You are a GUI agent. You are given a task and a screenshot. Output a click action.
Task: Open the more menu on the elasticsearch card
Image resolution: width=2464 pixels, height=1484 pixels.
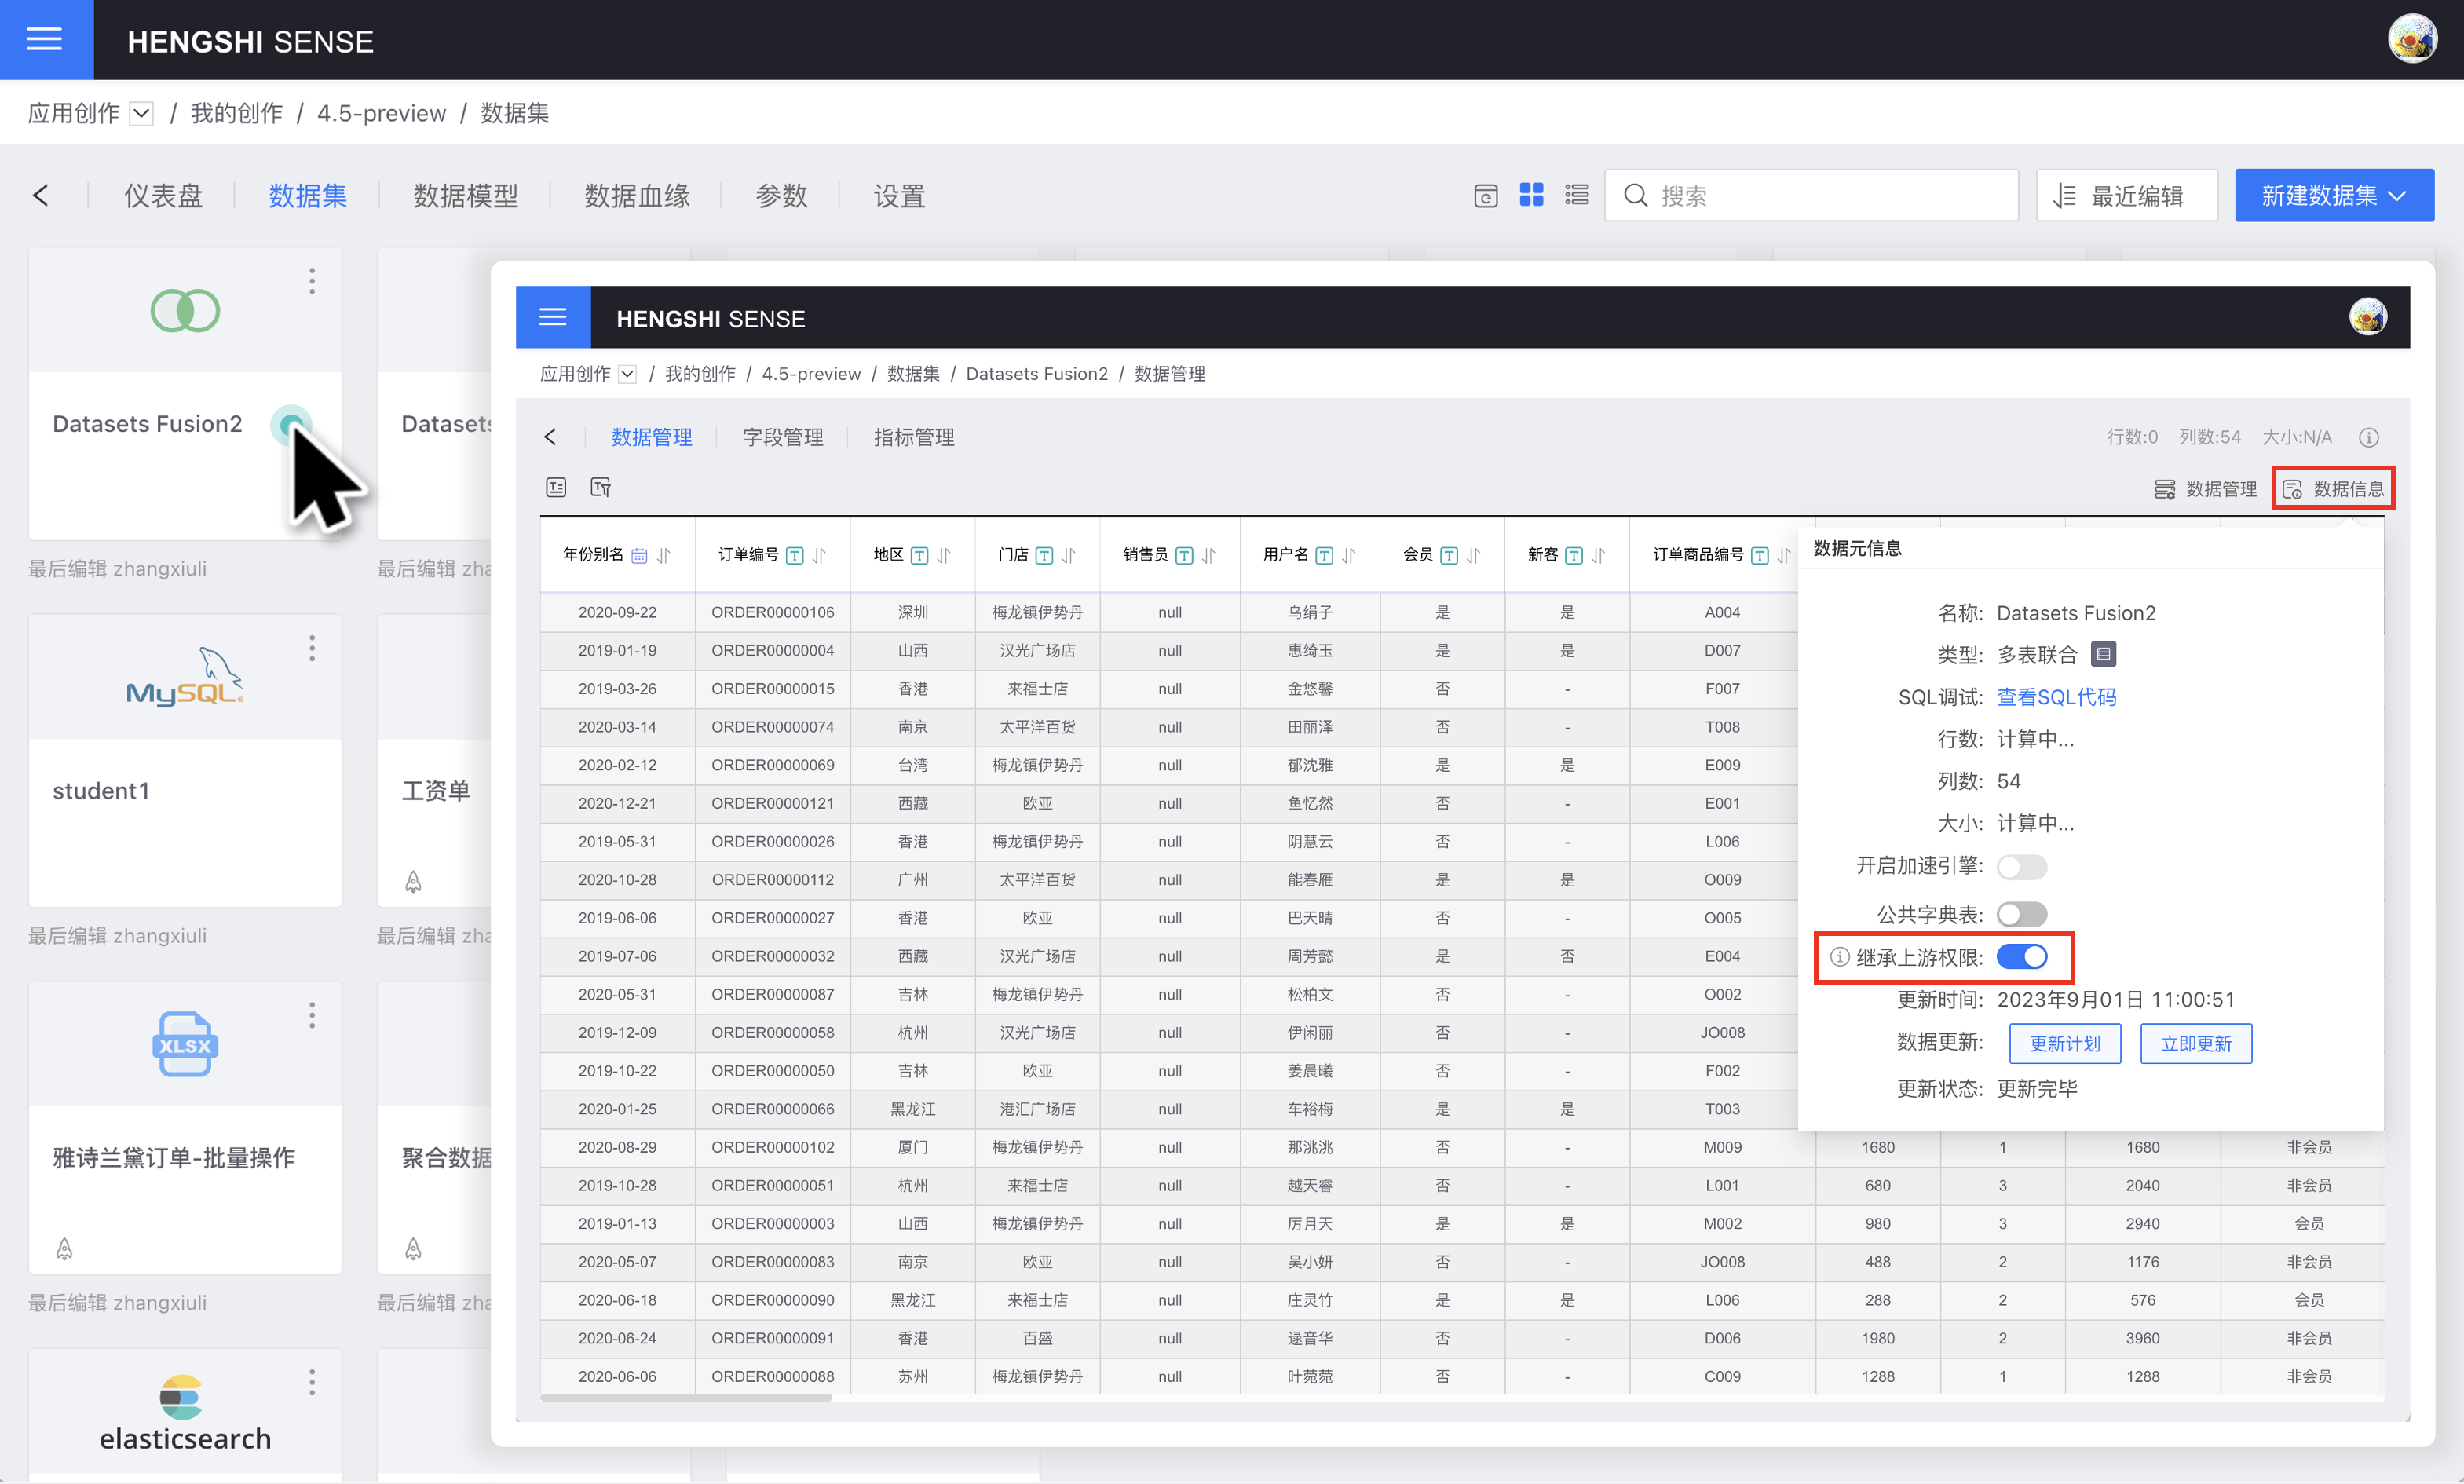pyautogui.click(x=312, y=1382)
